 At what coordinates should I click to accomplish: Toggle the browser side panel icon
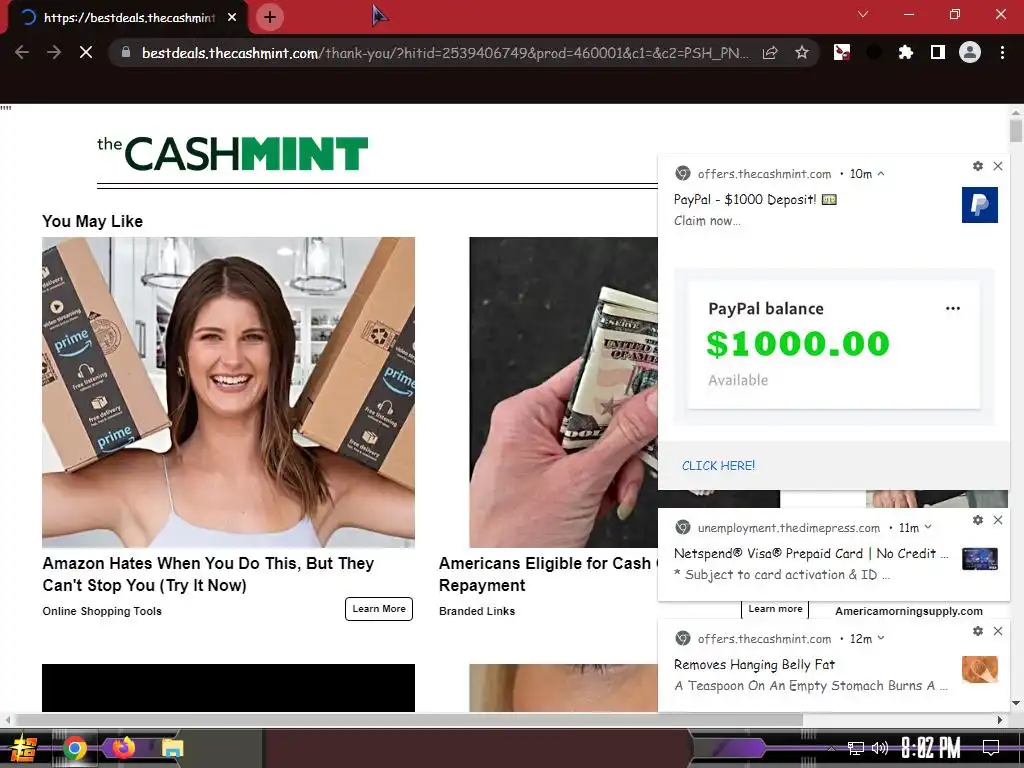point(938,52)
